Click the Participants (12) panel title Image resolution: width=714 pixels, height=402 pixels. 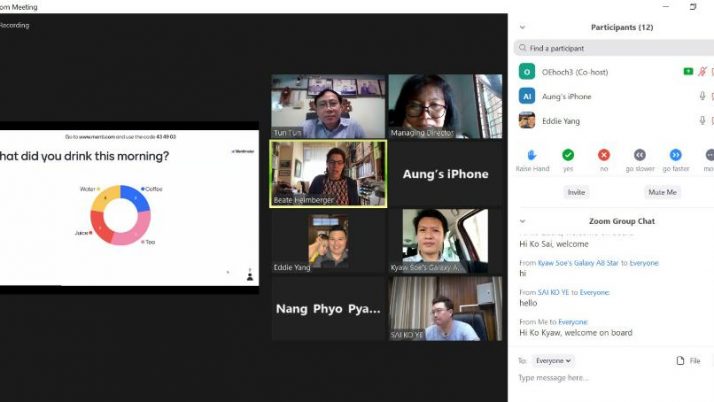622,27
